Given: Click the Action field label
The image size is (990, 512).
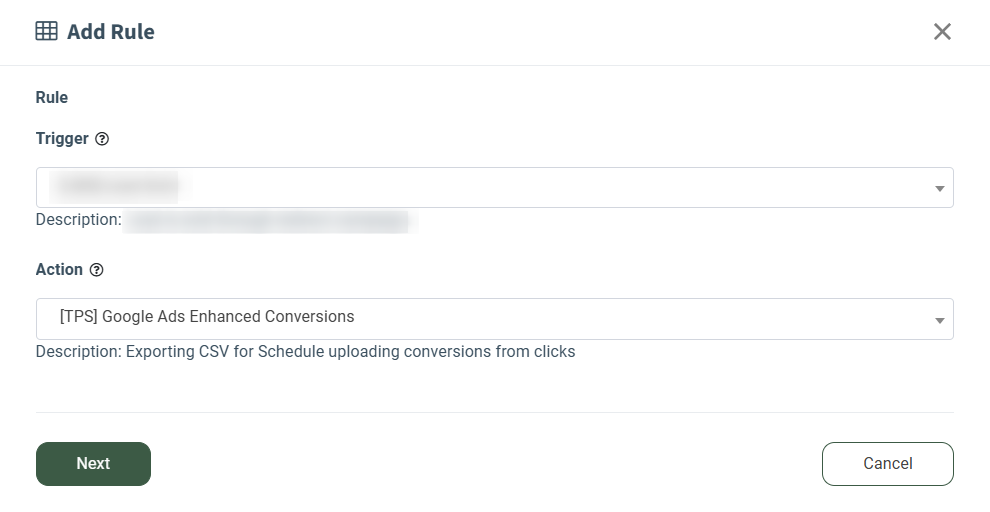Looking at the screenshot, I should coord(59,270).
